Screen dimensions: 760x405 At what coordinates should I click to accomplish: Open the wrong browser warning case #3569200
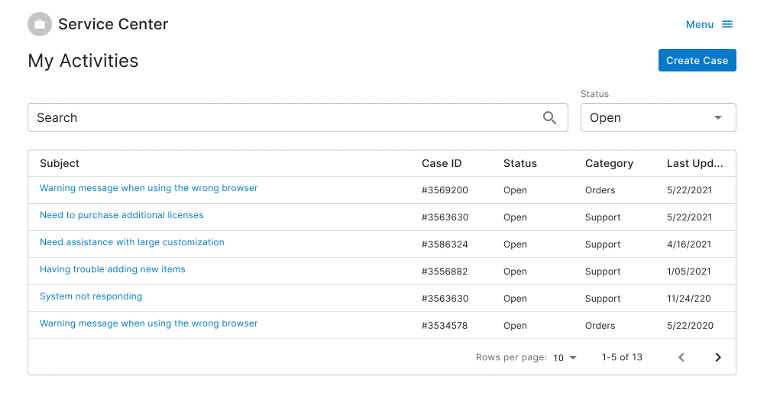click(148, 188)
